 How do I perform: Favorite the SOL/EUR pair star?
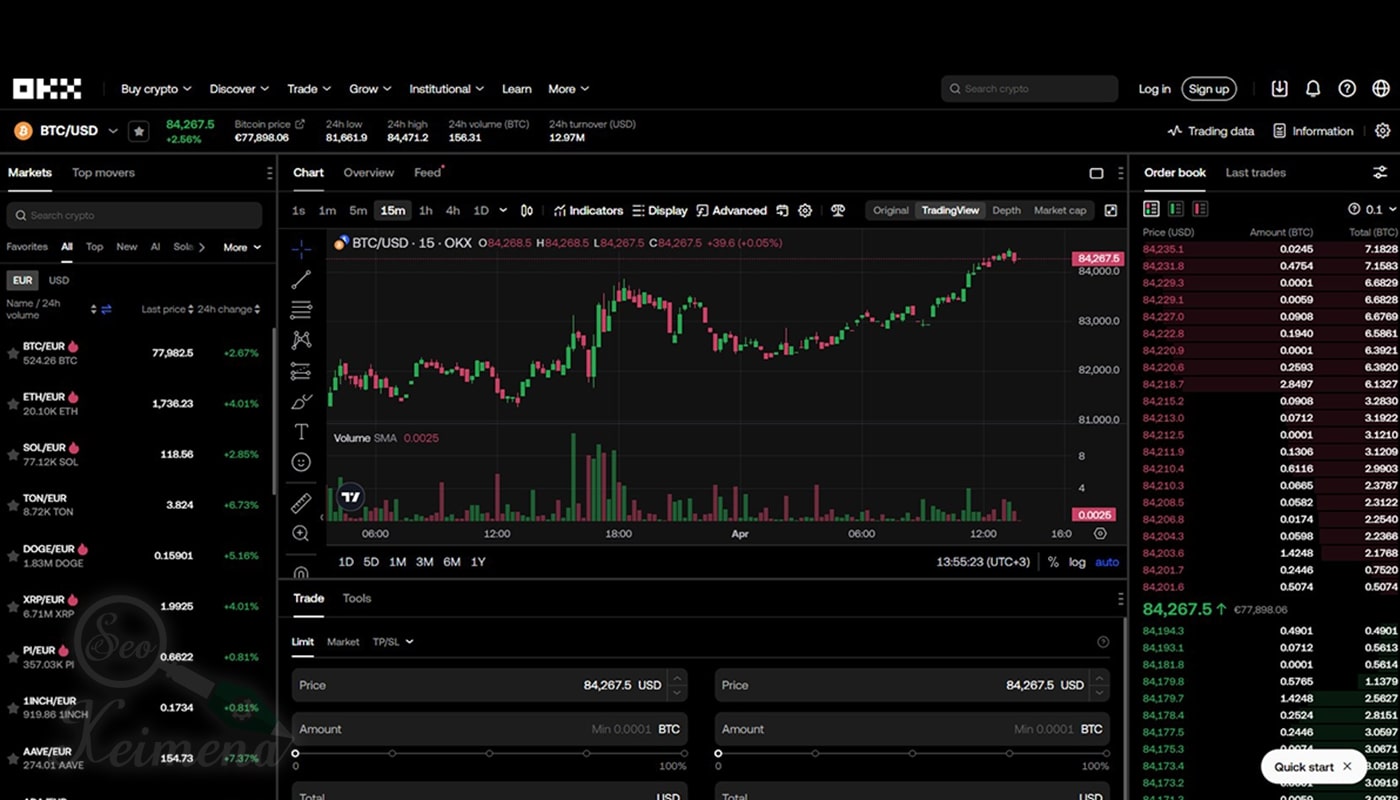tap(13, 454)
